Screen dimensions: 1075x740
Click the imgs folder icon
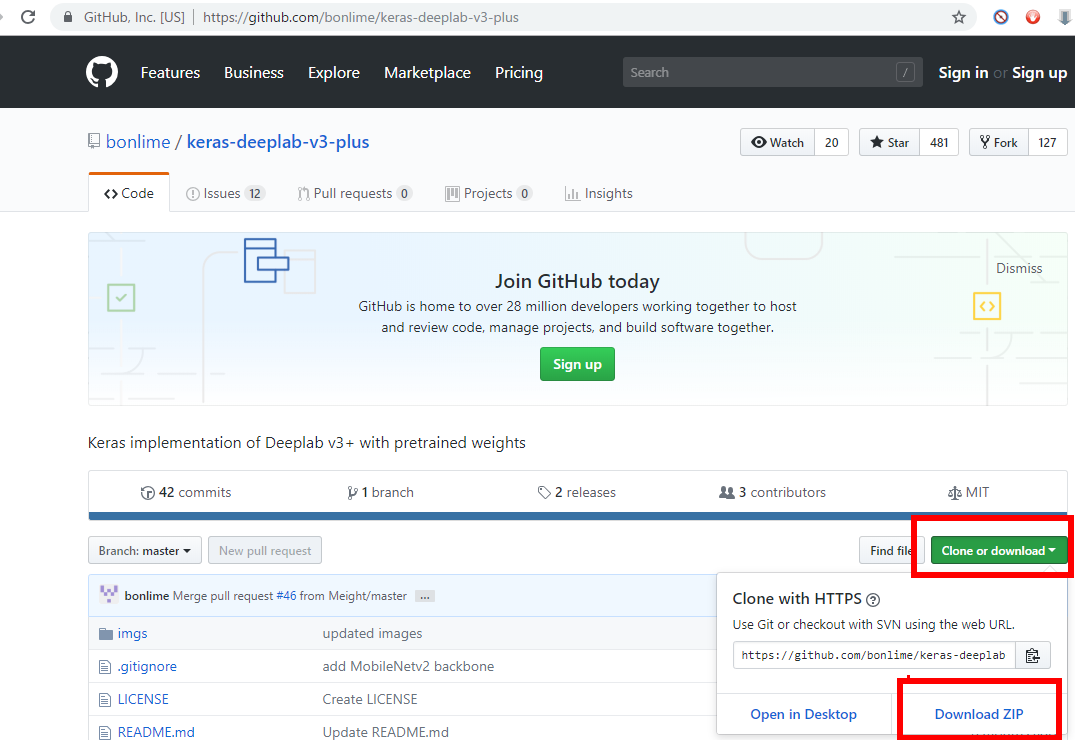pos(106,634)
